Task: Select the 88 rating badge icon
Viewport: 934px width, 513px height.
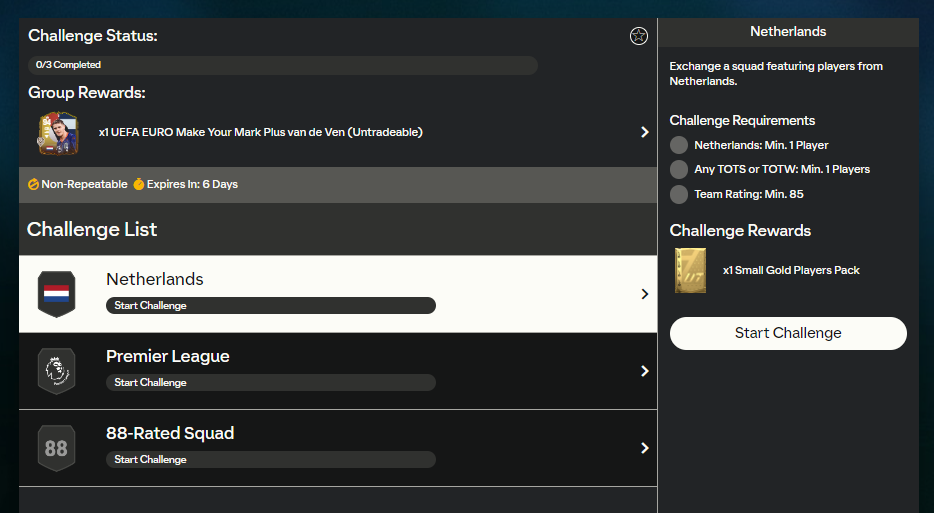Action: tap(57, 448)
